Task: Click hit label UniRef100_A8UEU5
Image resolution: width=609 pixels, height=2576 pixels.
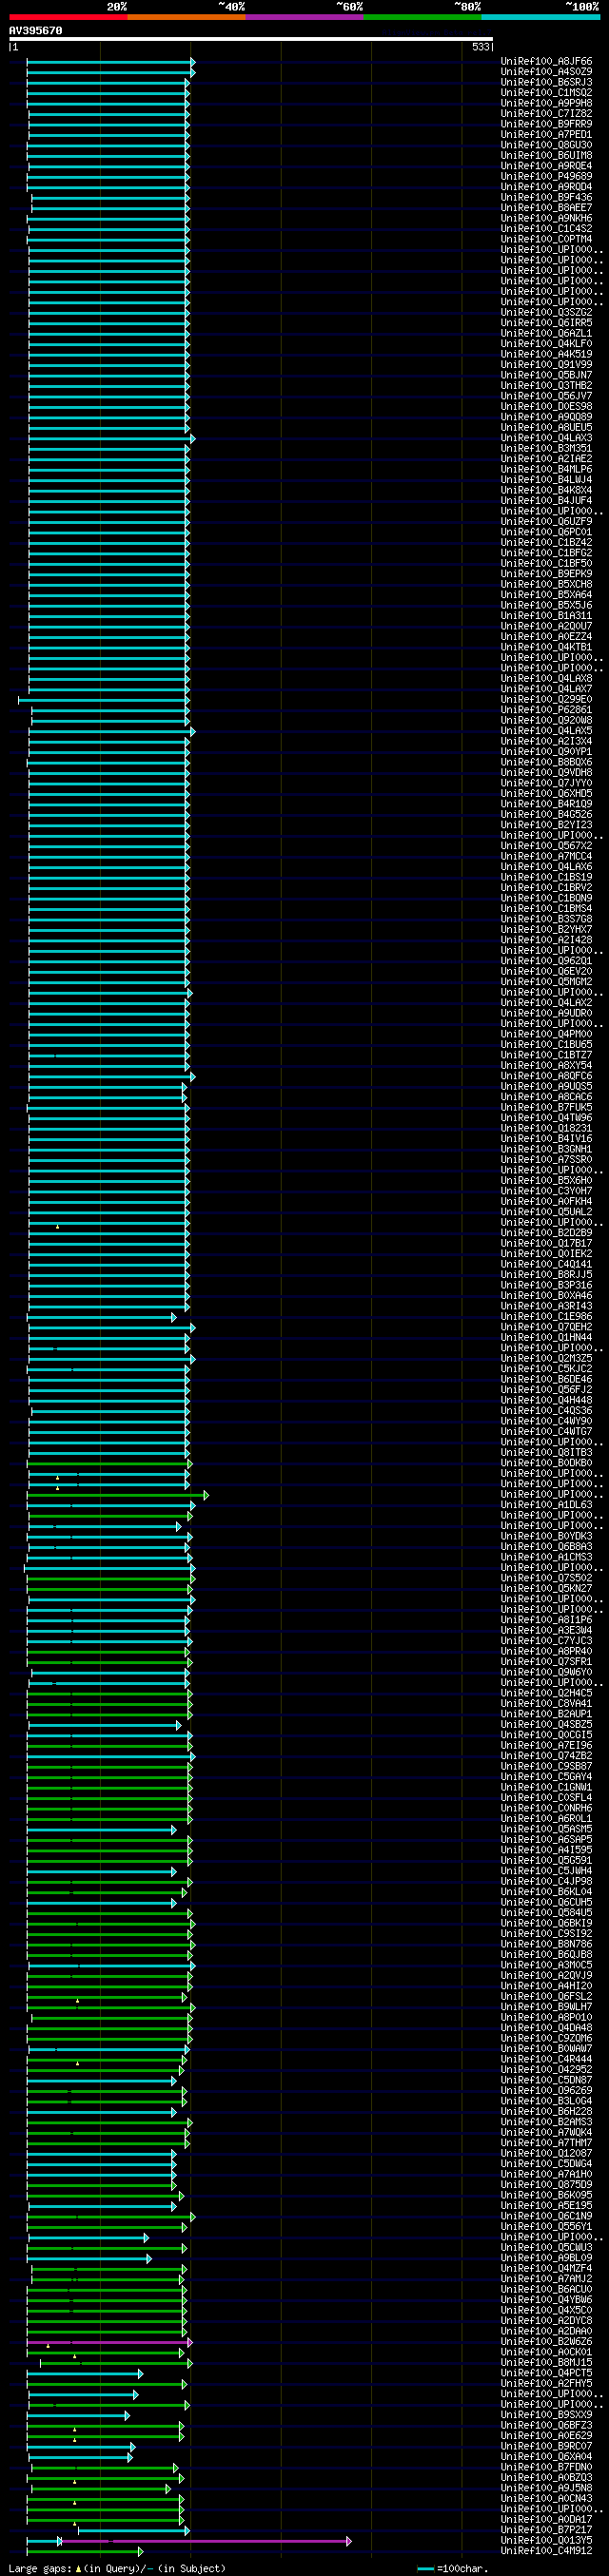Action: click(546, 428)
